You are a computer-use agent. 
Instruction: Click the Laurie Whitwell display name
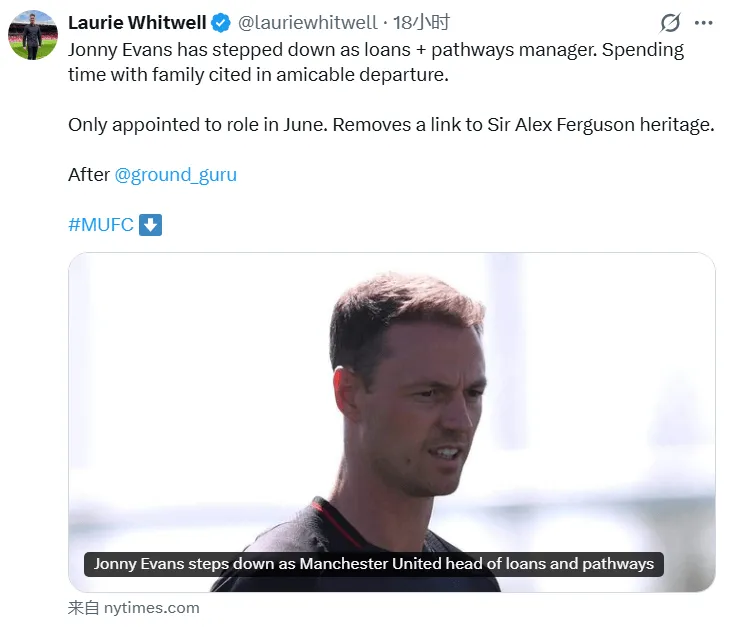(x=137, y=23)
